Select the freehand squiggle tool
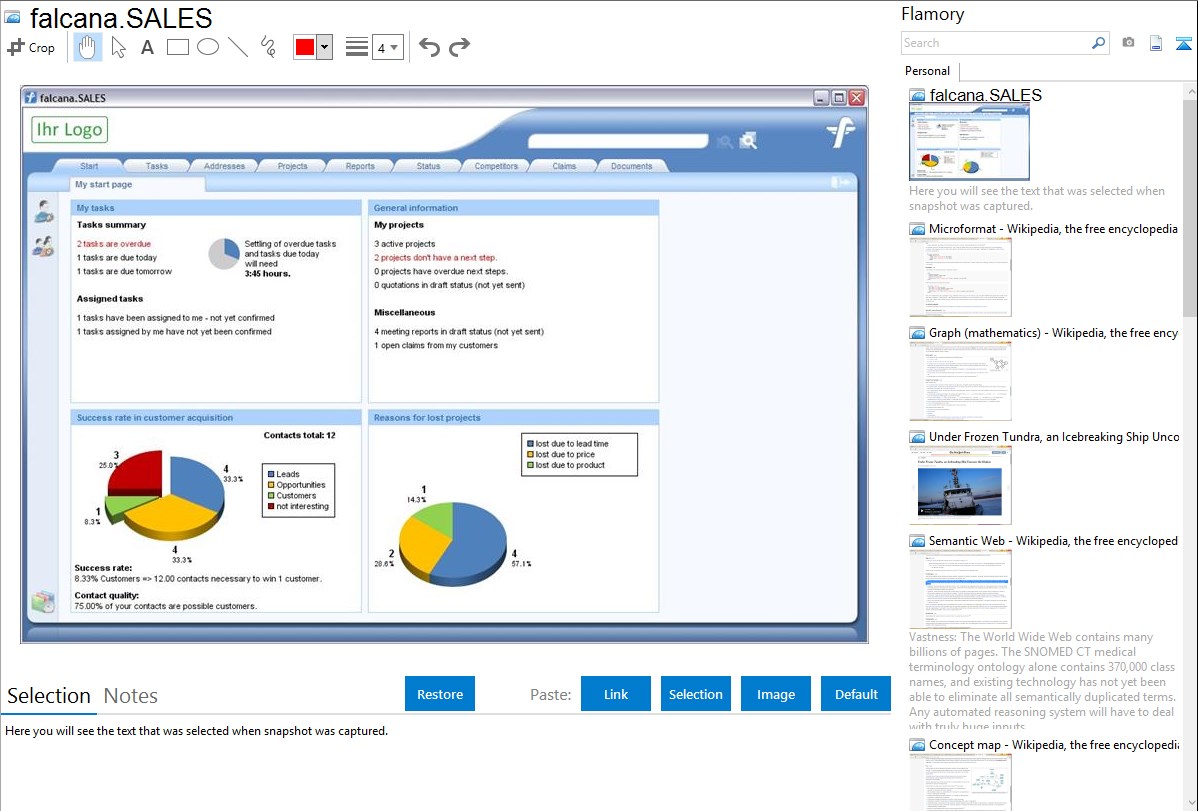Viewport: 1198px width, 811px height. click(268, 47)
